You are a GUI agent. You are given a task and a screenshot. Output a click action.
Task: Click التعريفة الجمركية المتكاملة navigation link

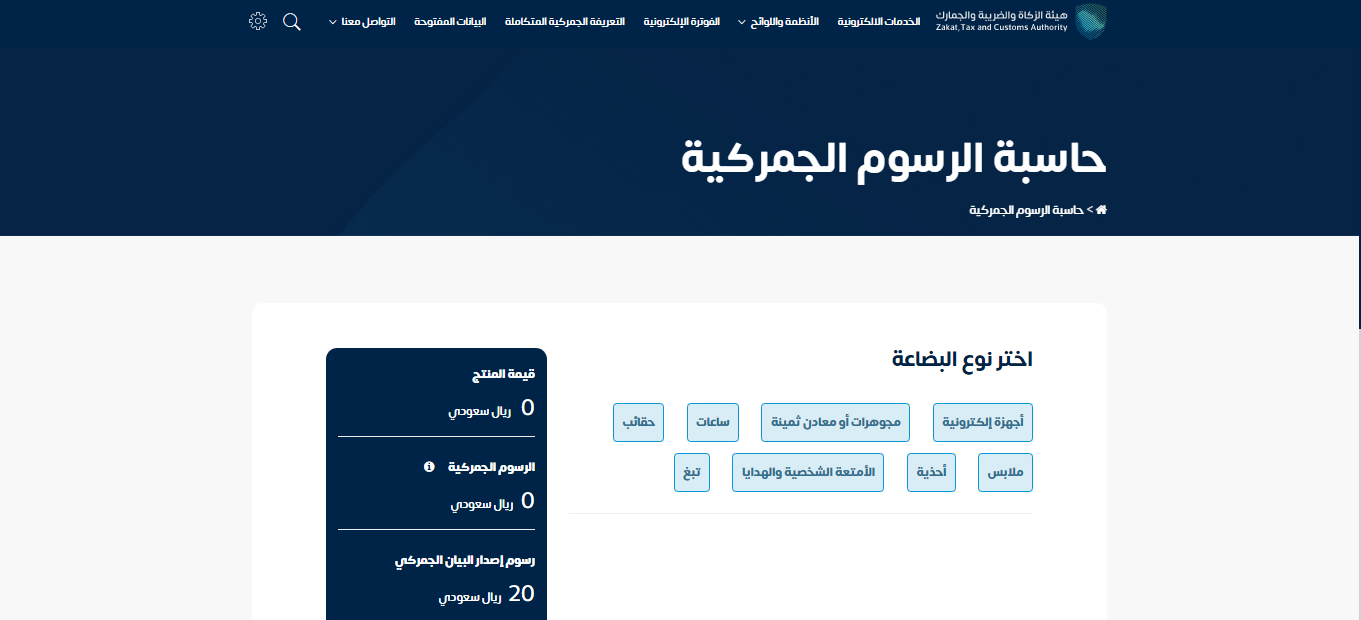(x=566, y=21)
